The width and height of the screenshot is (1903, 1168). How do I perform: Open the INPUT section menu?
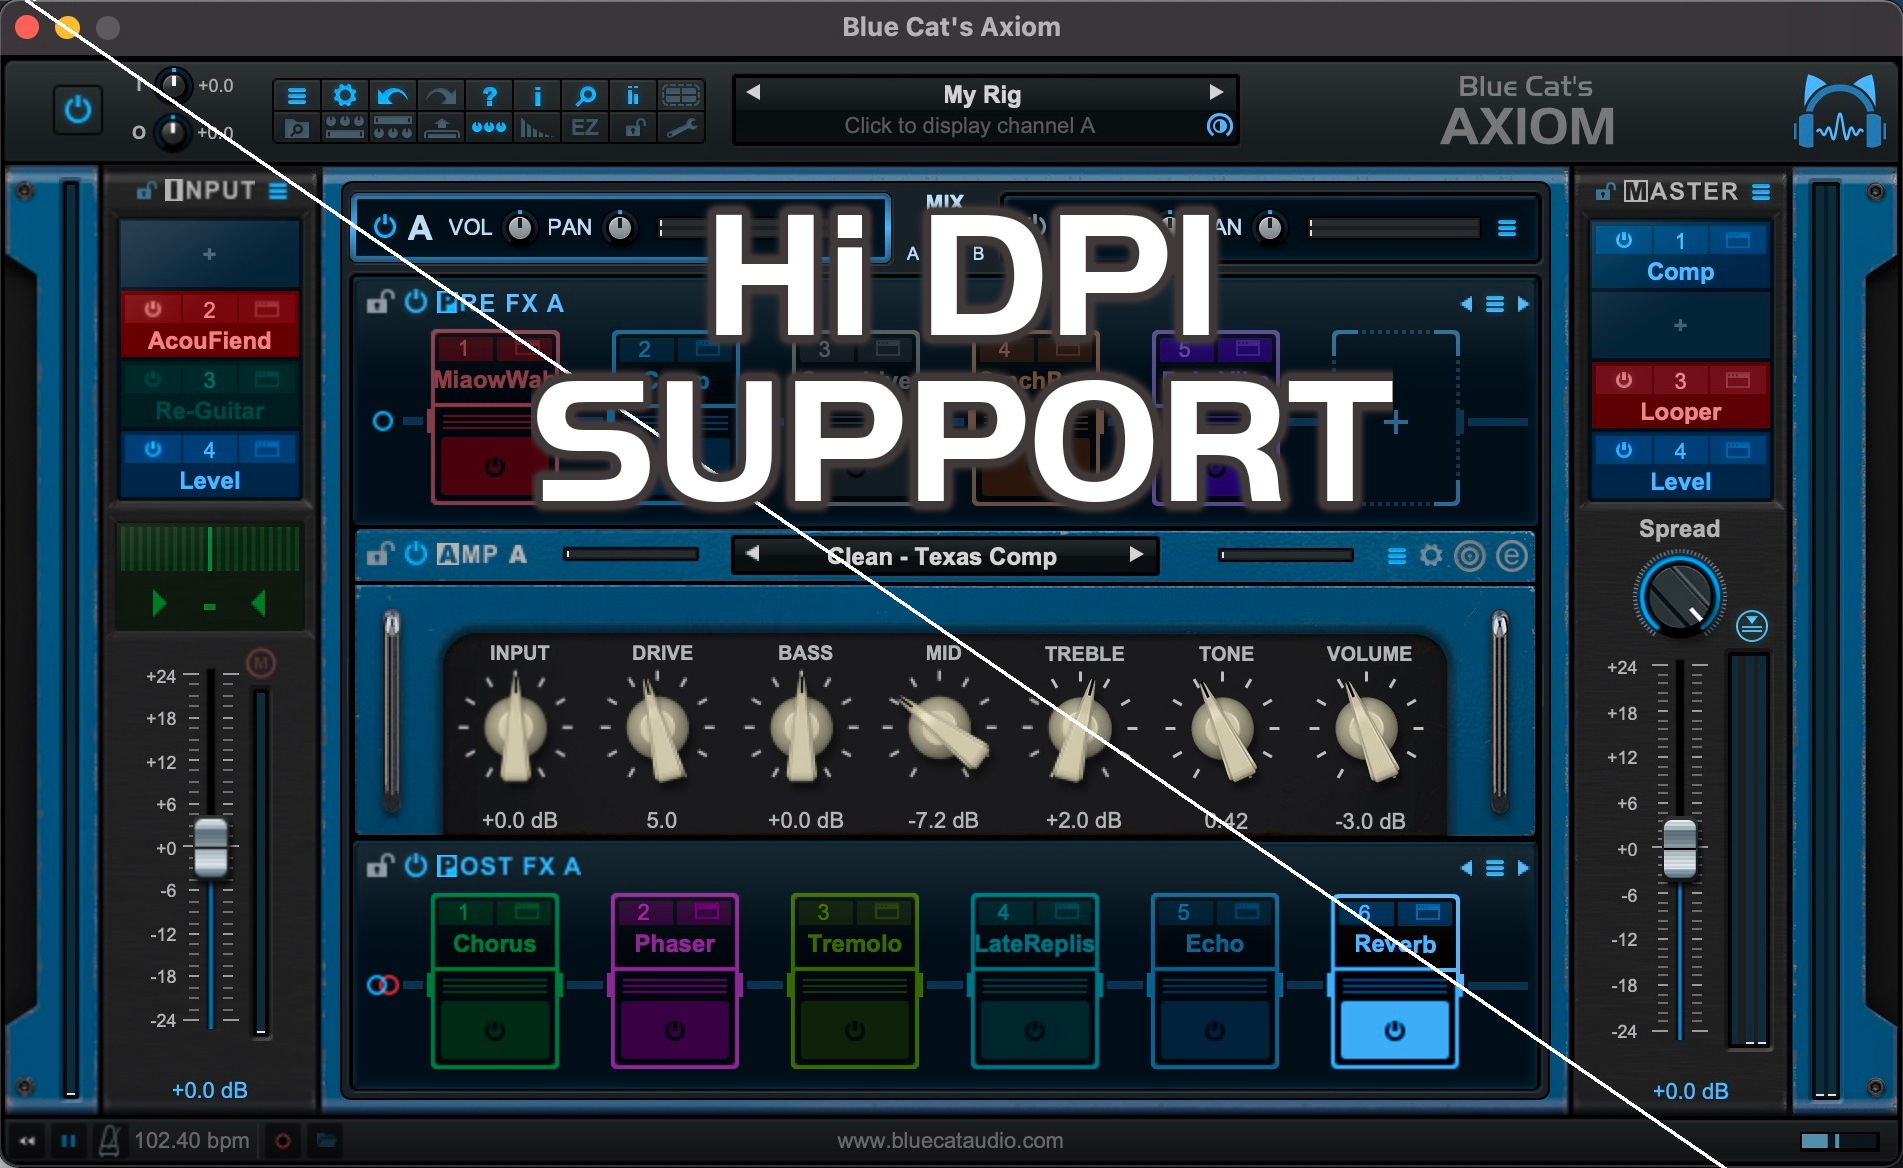[x=278, y=190]
